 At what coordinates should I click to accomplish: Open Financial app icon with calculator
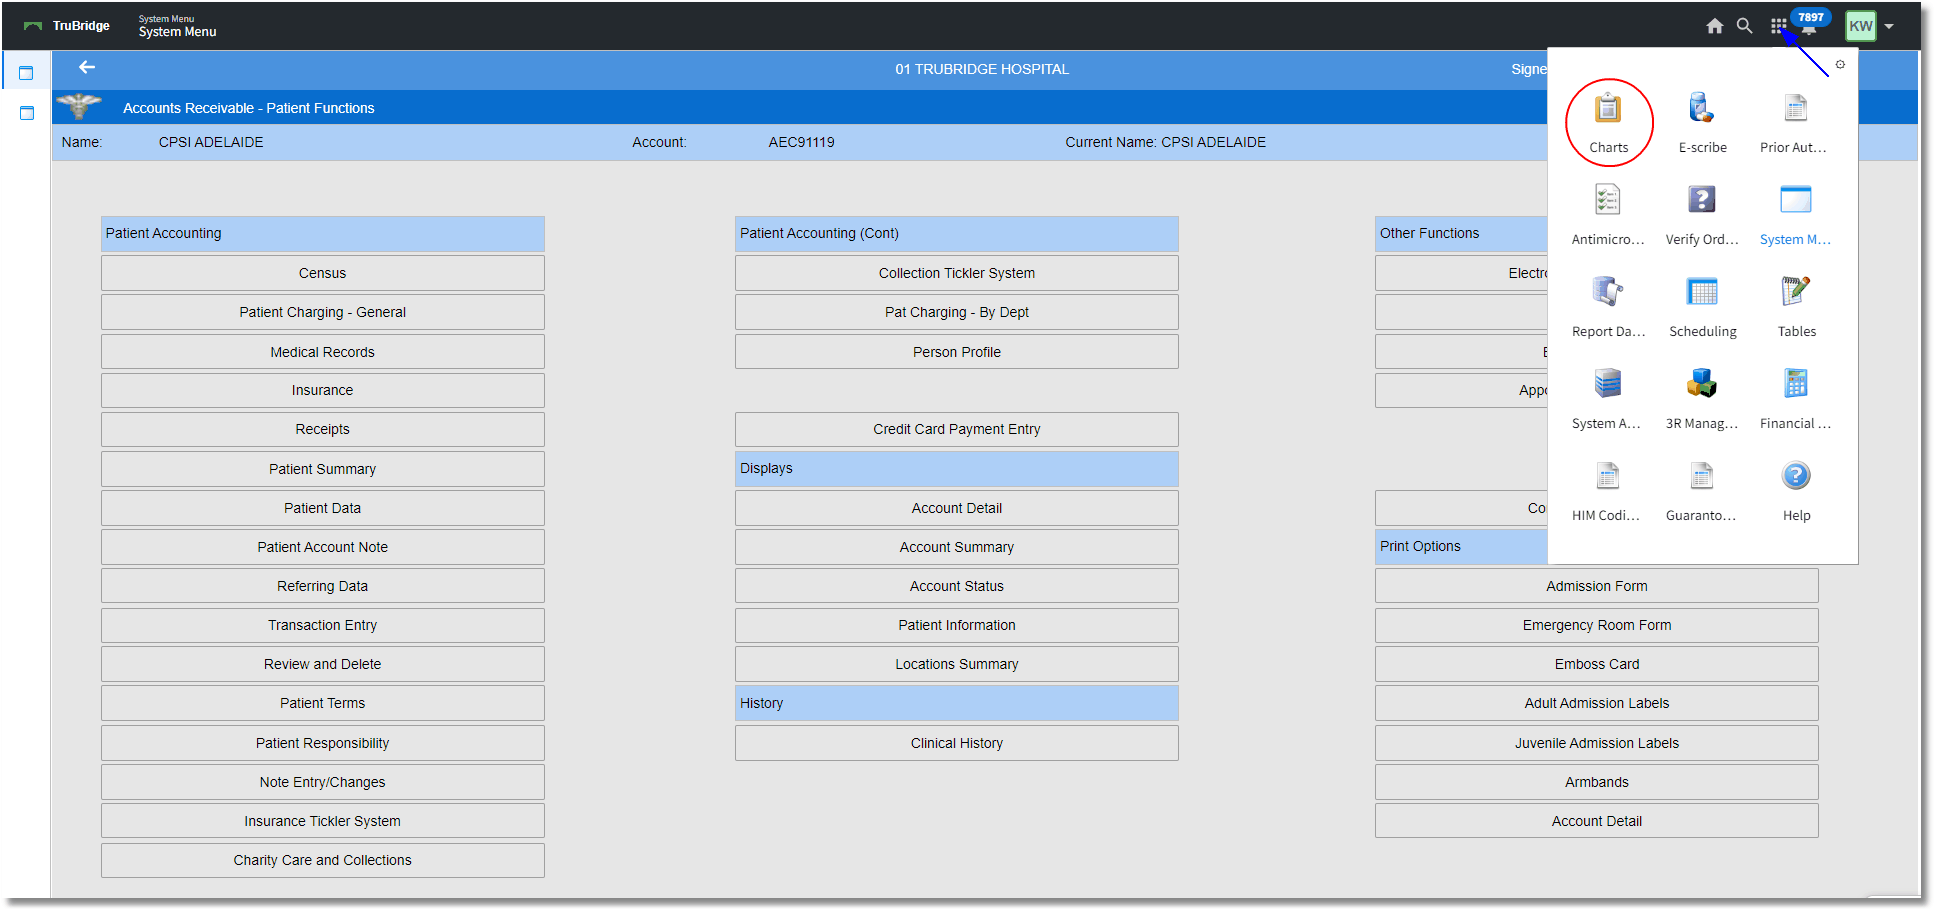tap(1796, 384)
